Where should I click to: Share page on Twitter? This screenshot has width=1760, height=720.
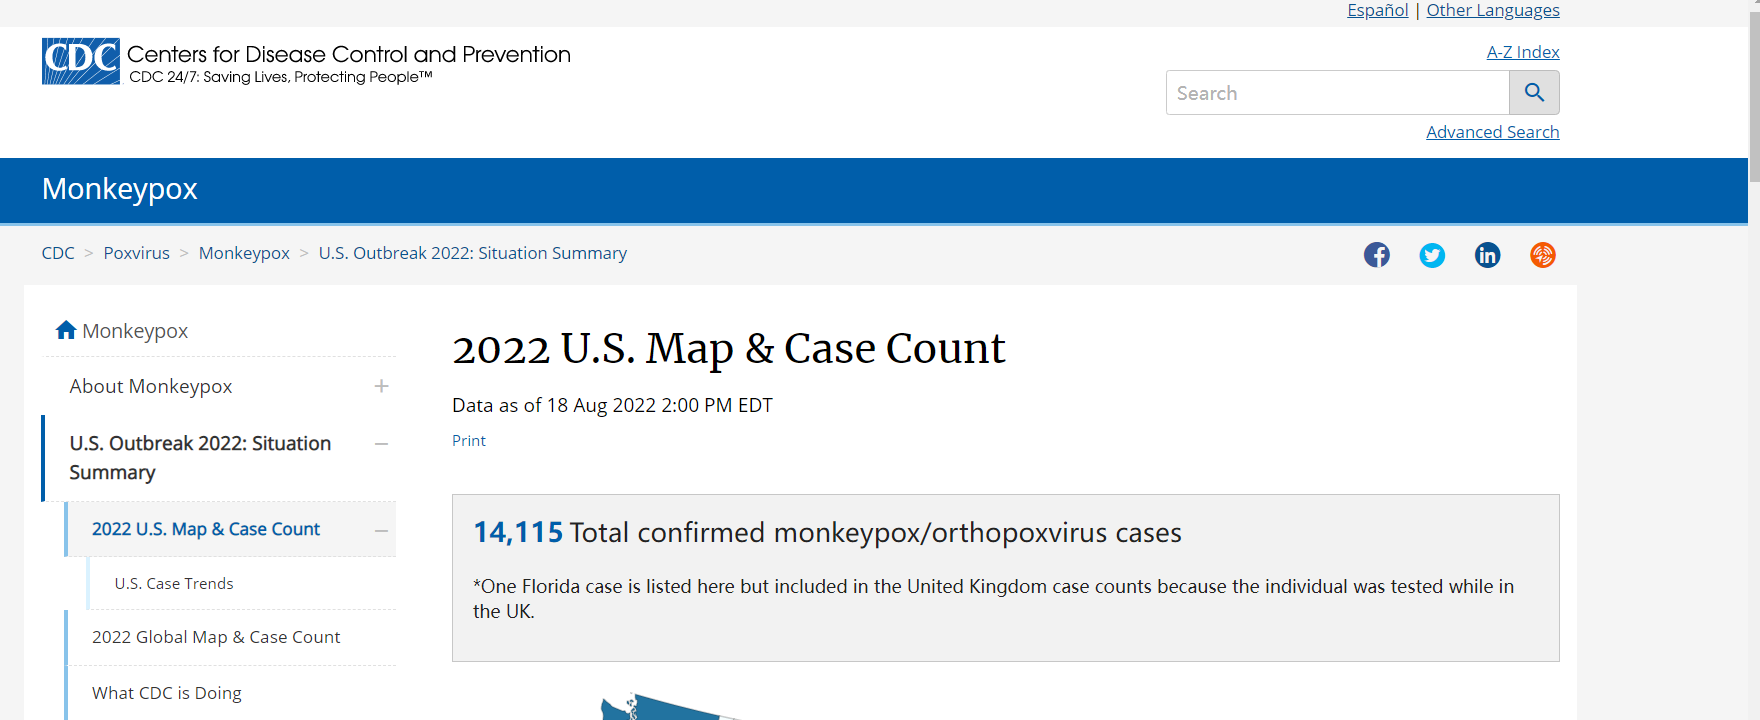[x=1432, y=255]
